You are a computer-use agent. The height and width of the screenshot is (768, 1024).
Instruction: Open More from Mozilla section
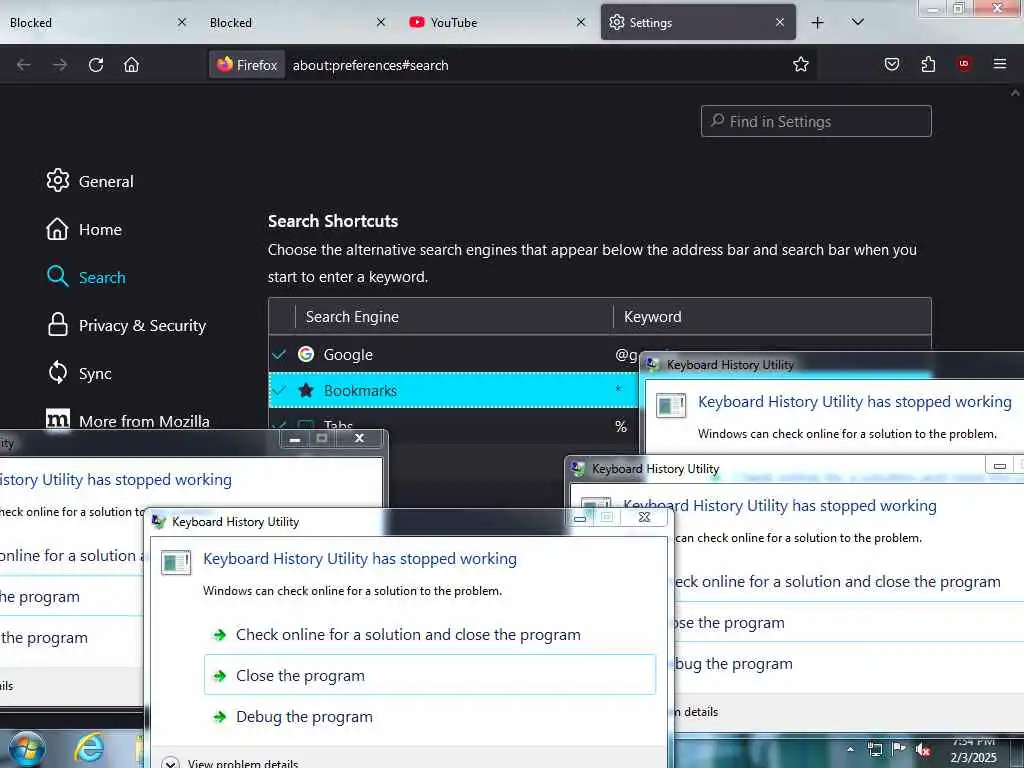[x=128, y=421]
